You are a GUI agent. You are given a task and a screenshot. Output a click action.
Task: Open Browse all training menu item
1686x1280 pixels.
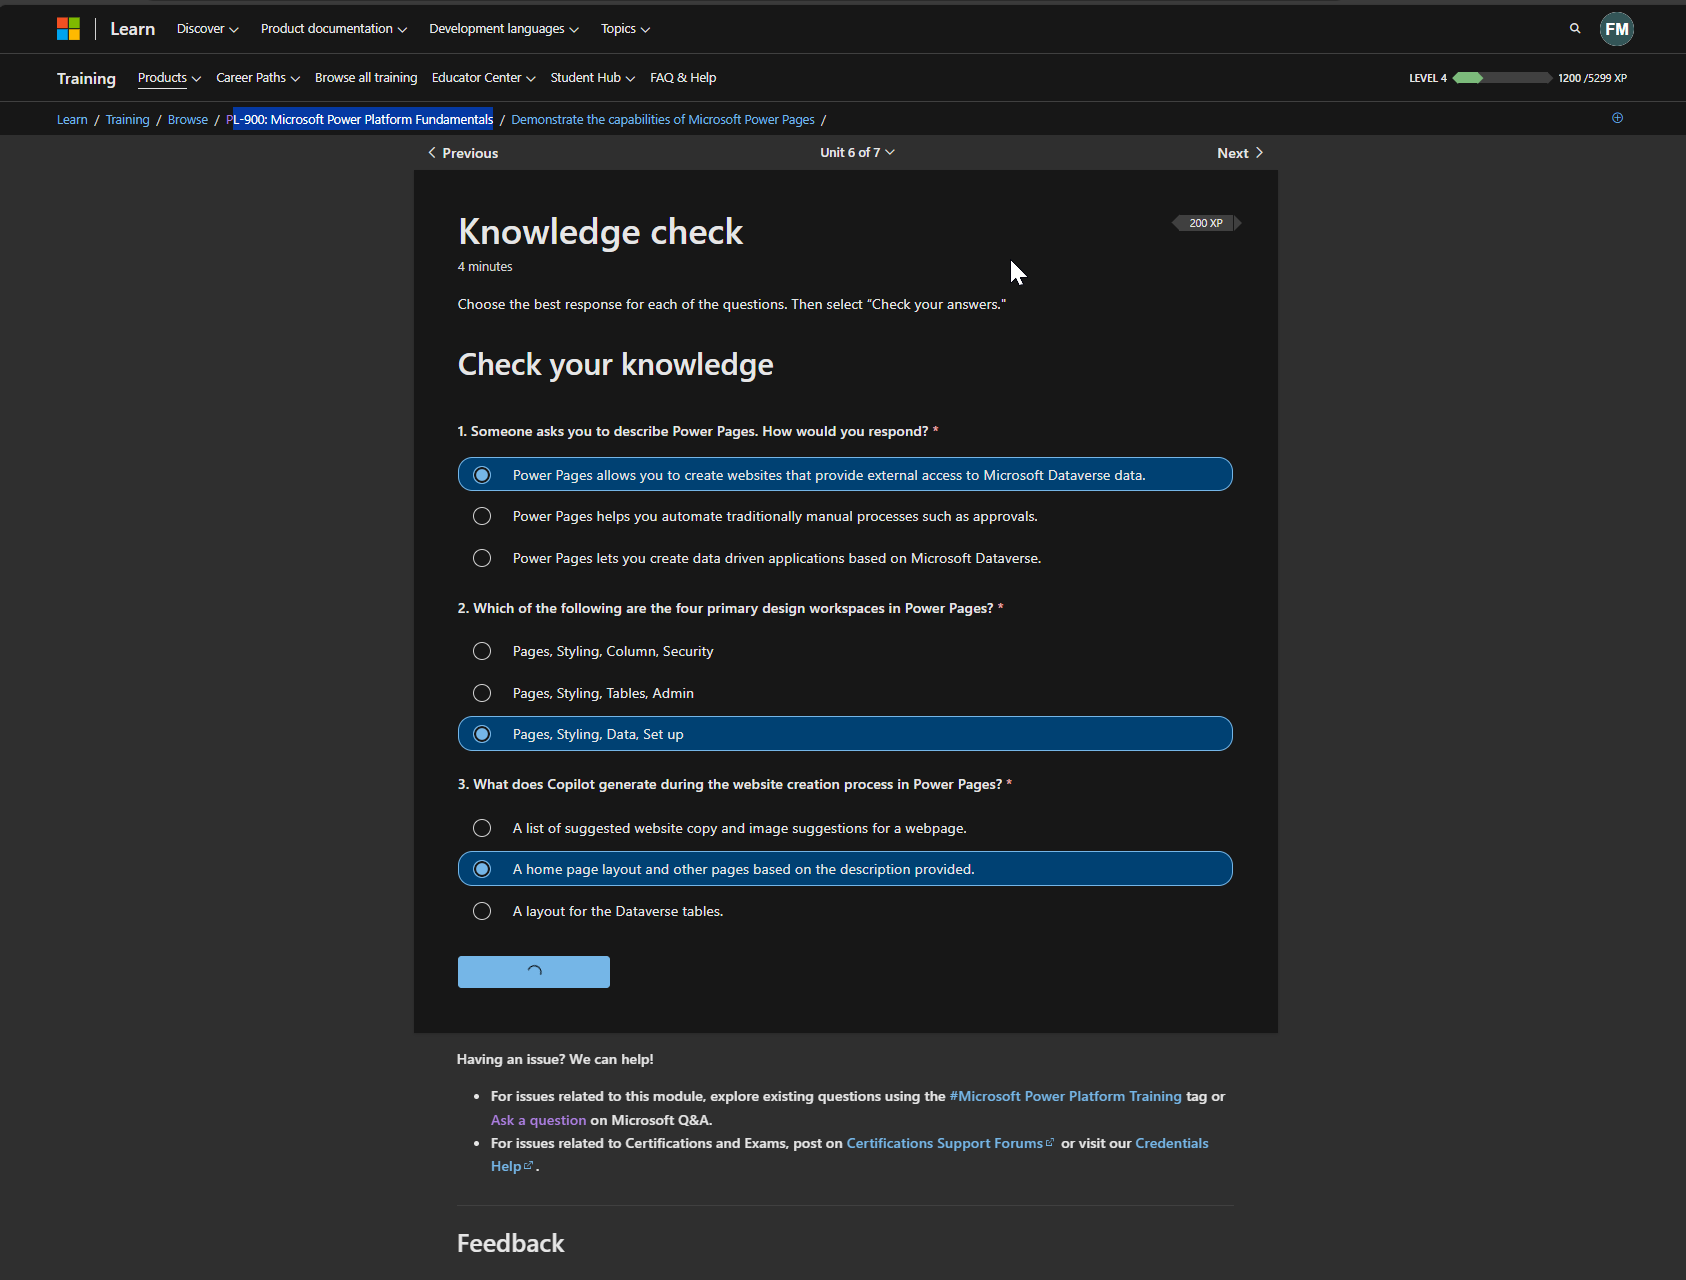[x=366, y=78]
